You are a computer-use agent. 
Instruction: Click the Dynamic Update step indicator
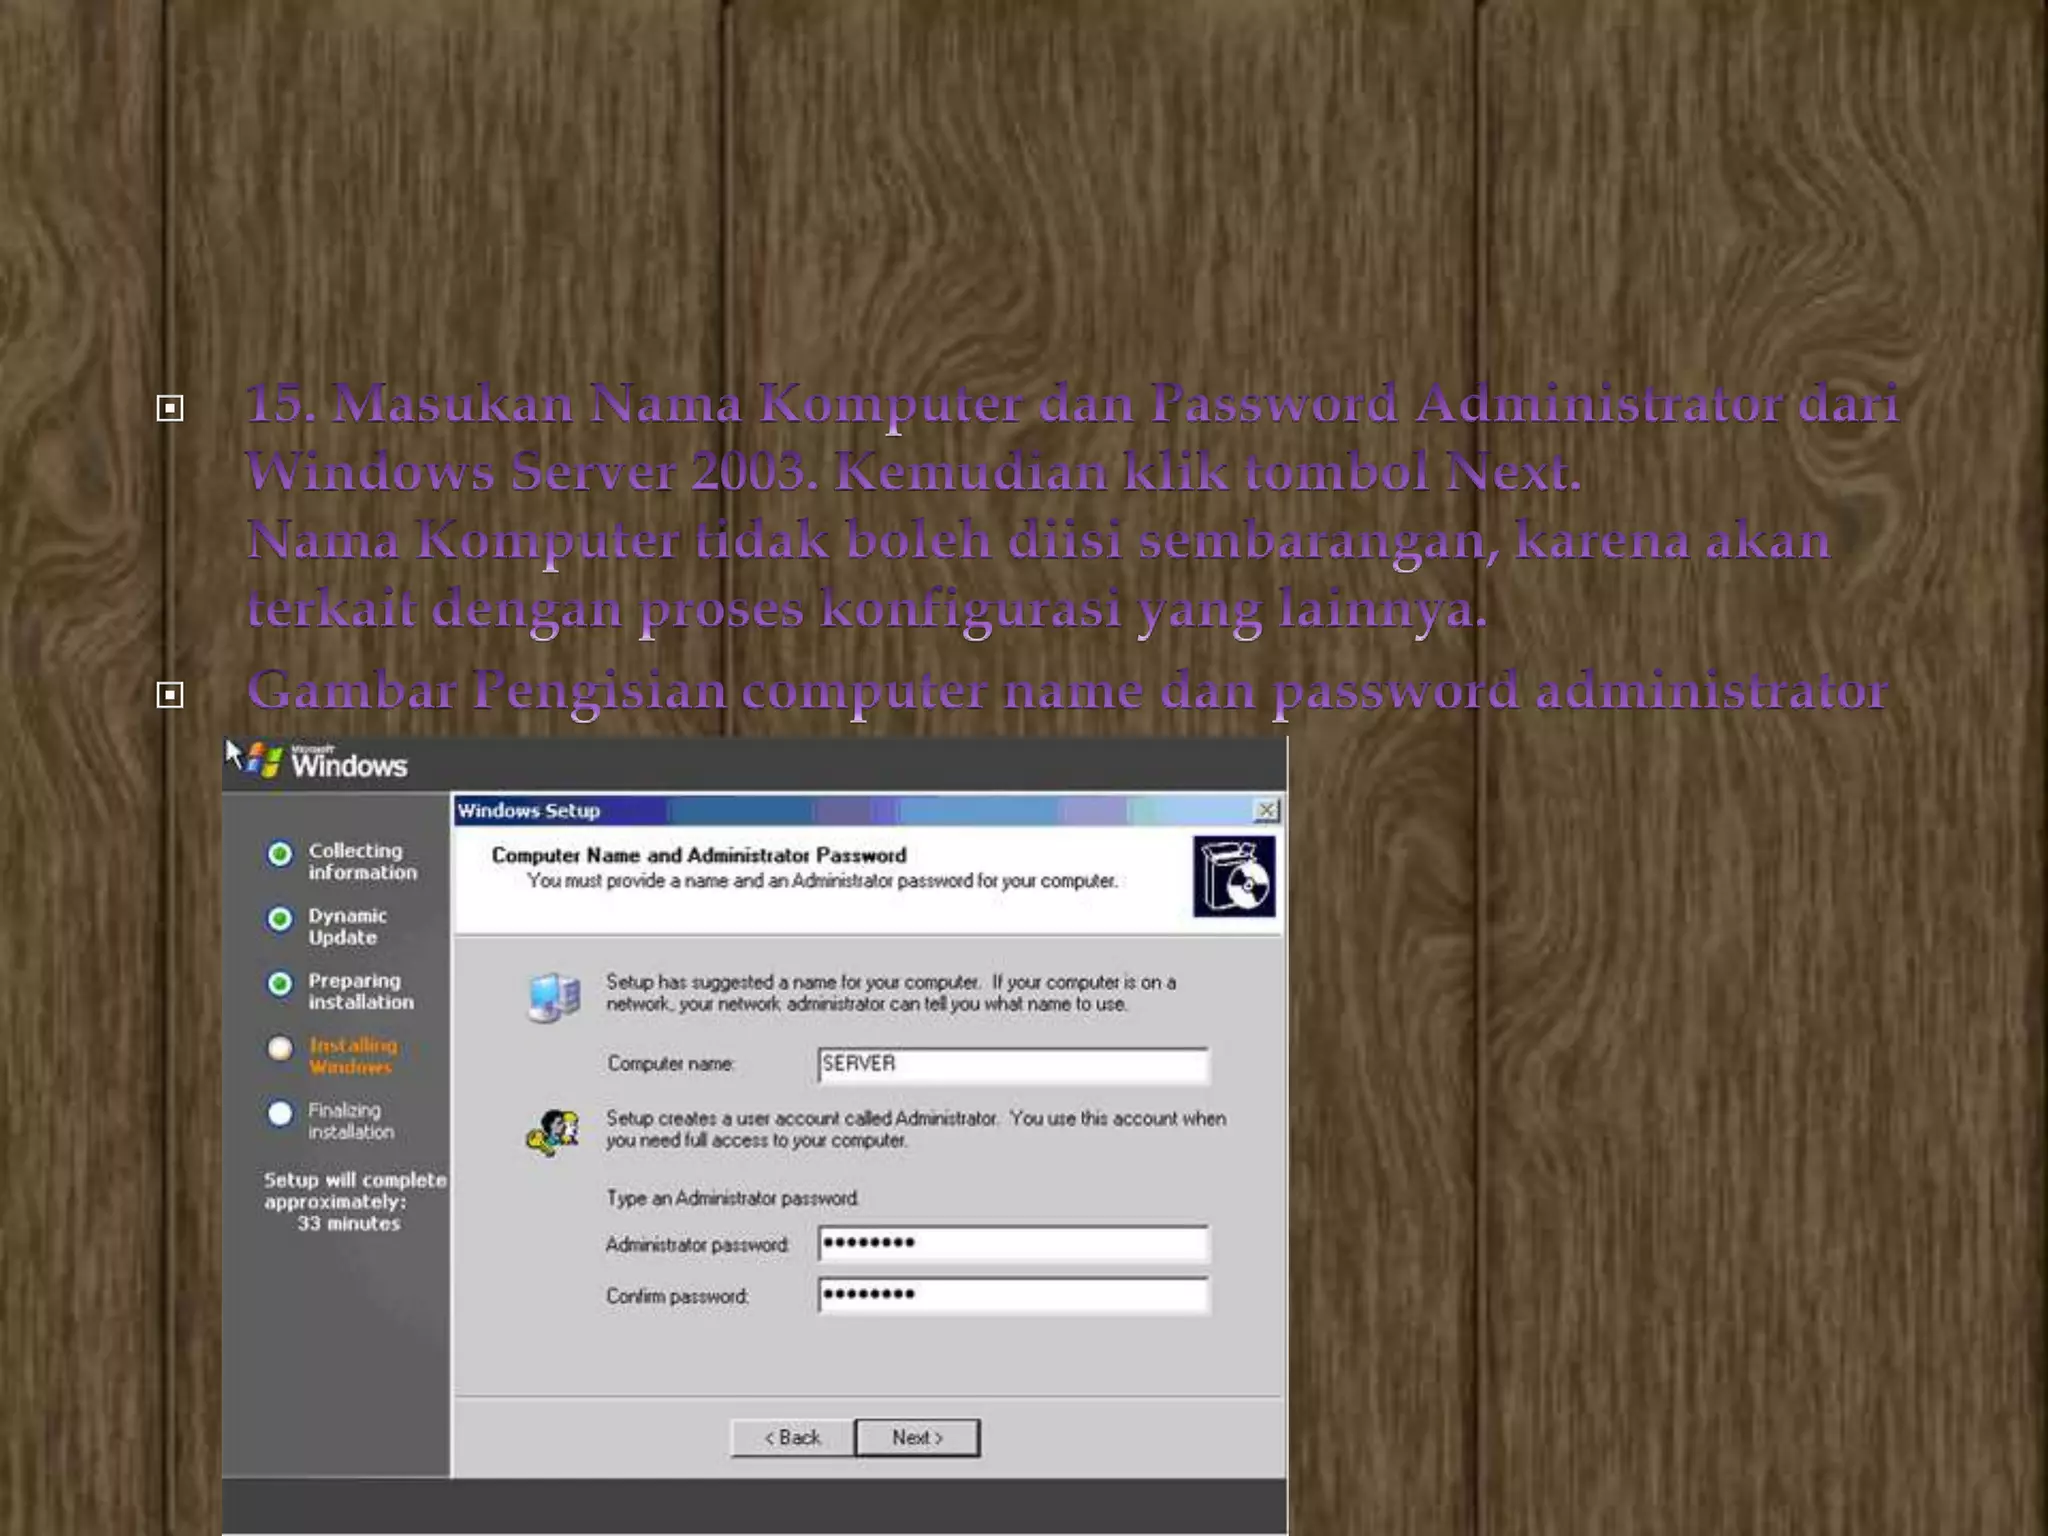click(x=280, y=919)
